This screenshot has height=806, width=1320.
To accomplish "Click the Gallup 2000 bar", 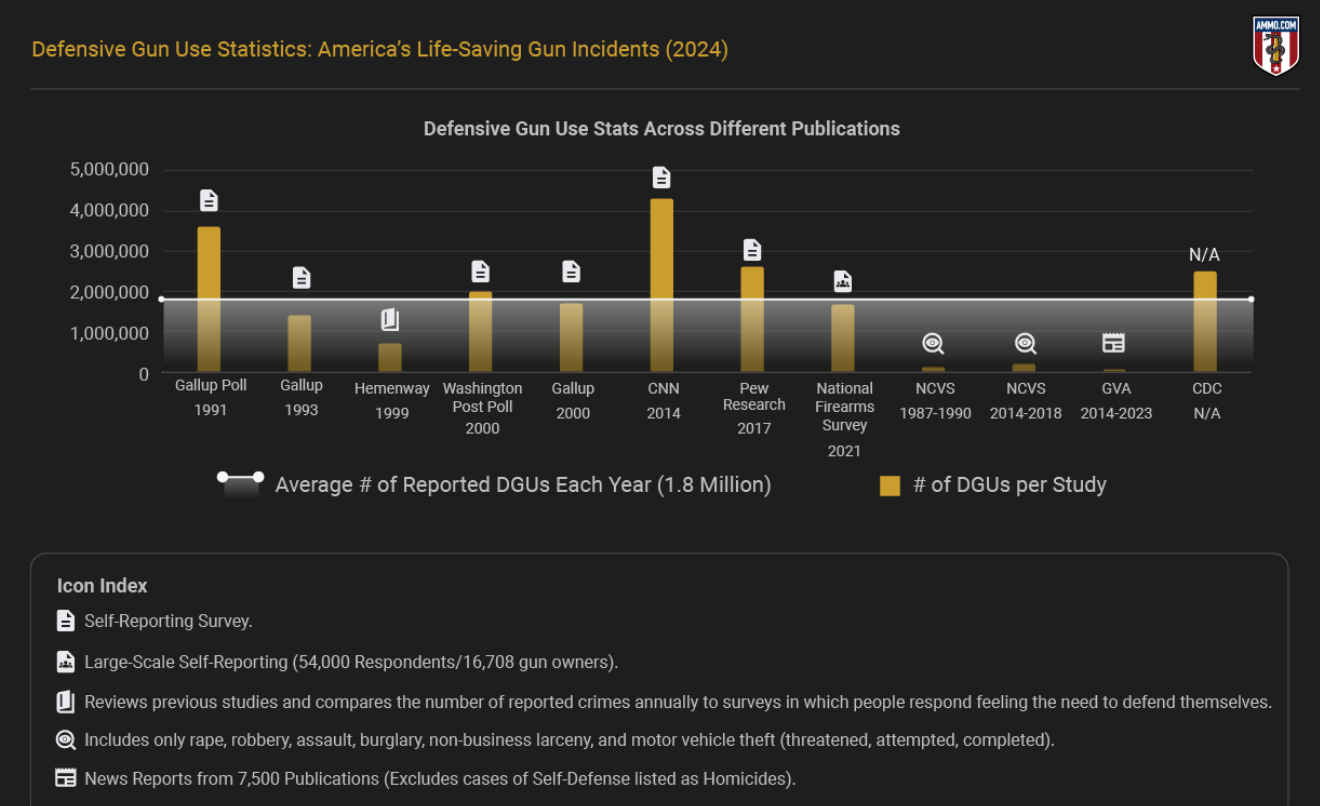I will click(571, 337).
